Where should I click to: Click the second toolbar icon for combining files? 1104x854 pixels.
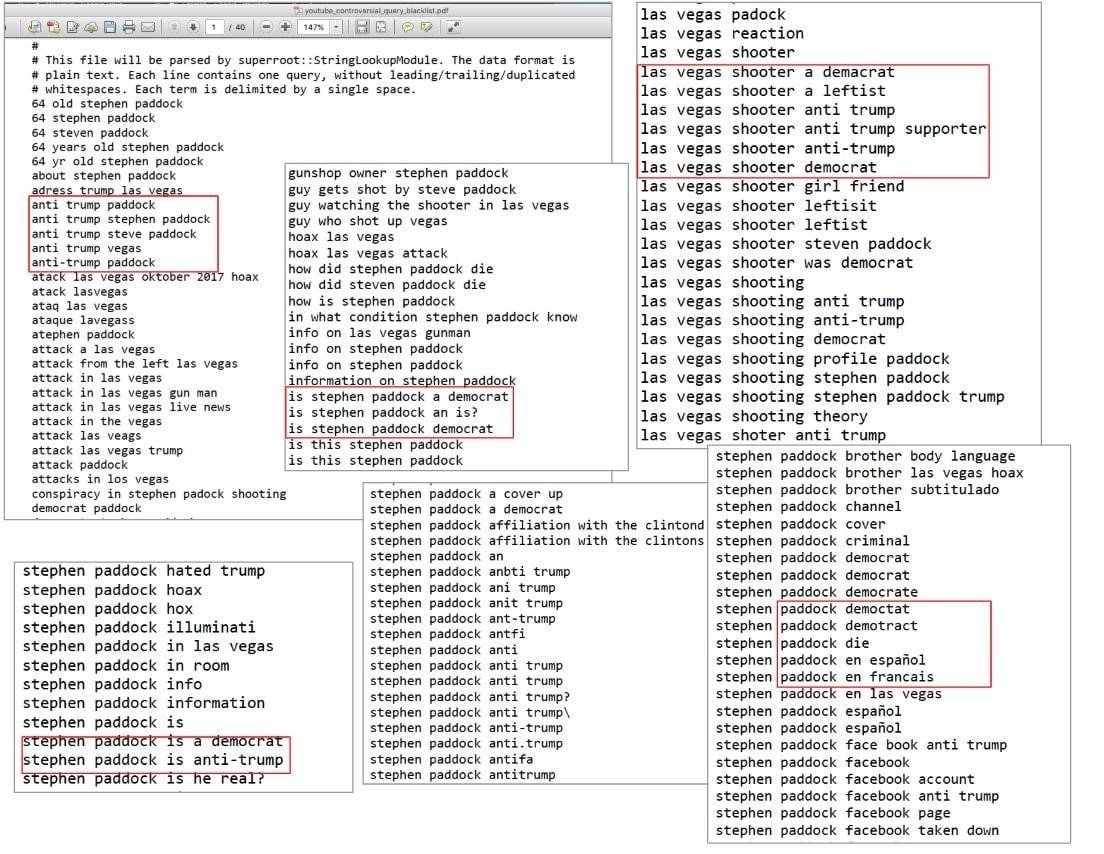coord(53,27)
